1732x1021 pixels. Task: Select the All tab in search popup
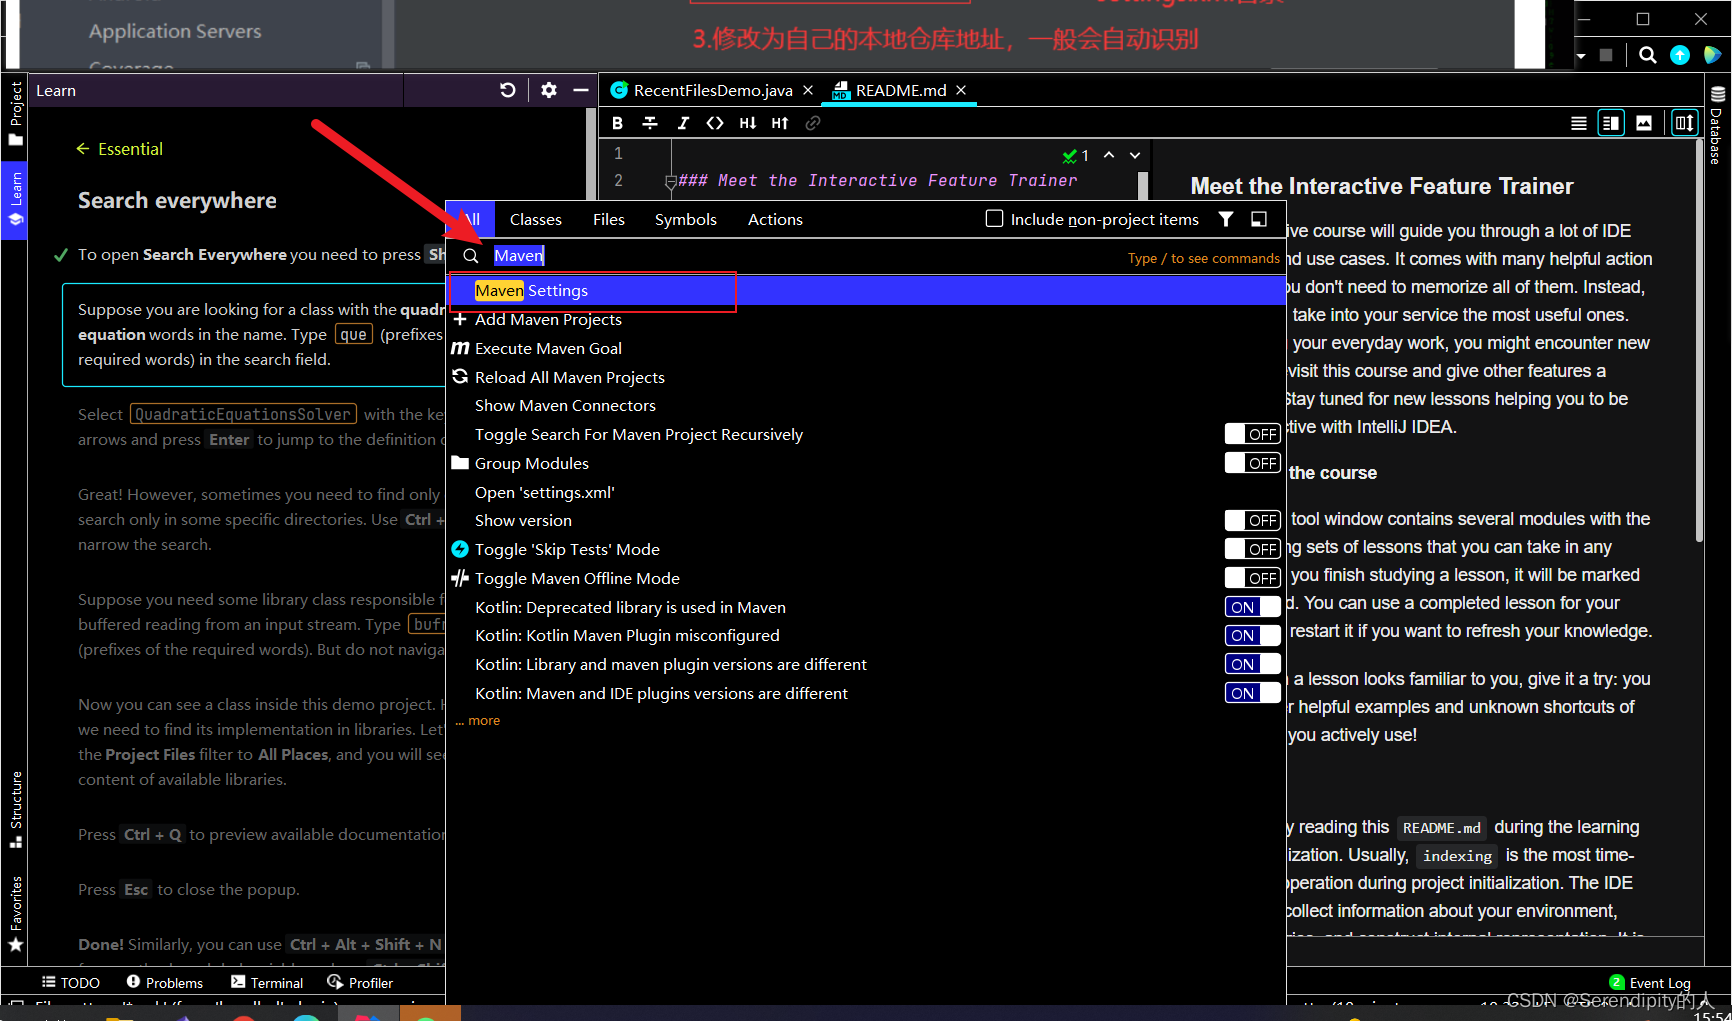coord(471,219)
